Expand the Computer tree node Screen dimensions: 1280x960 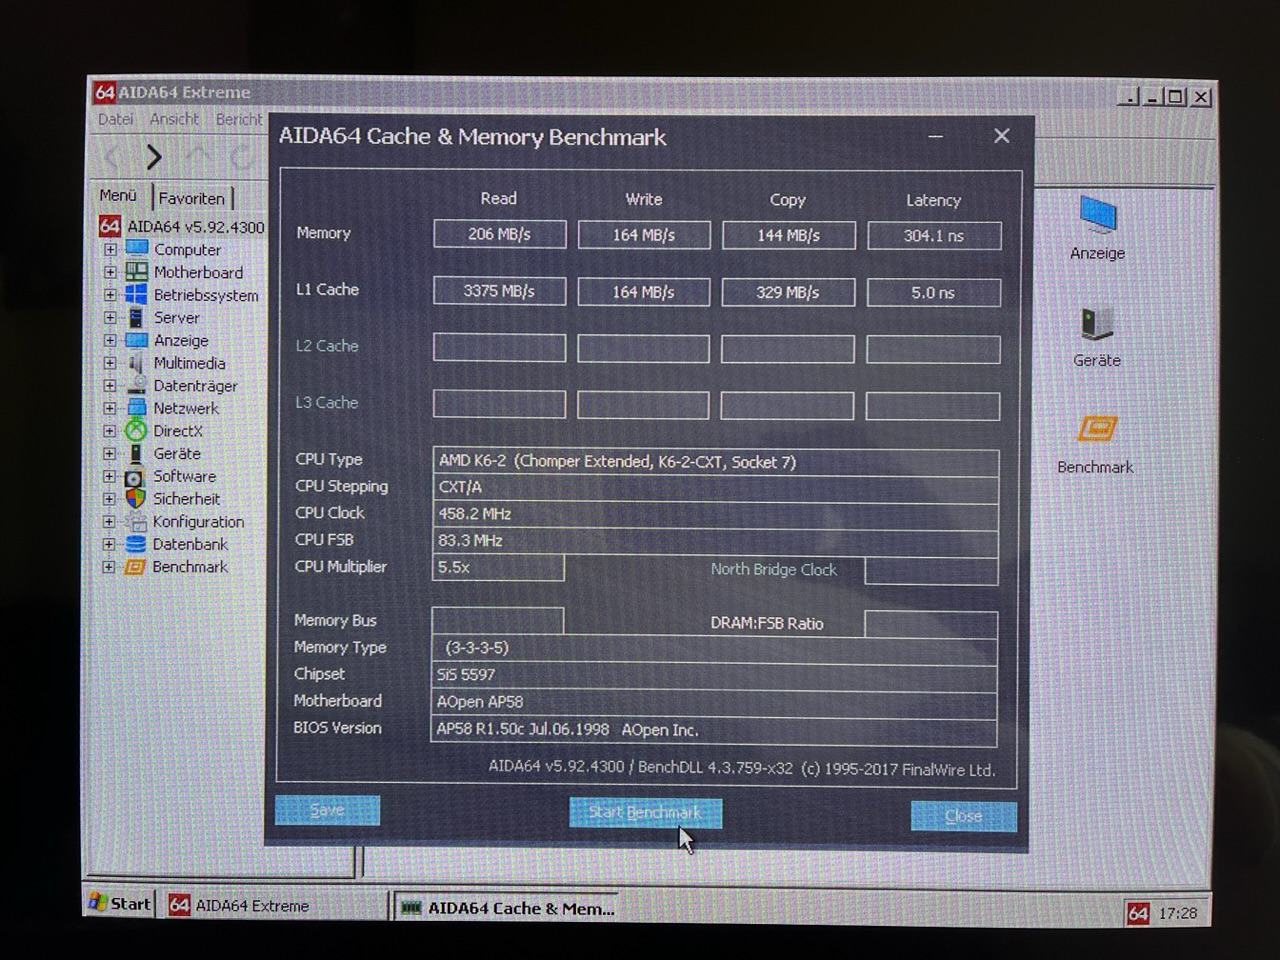[110, 249]
